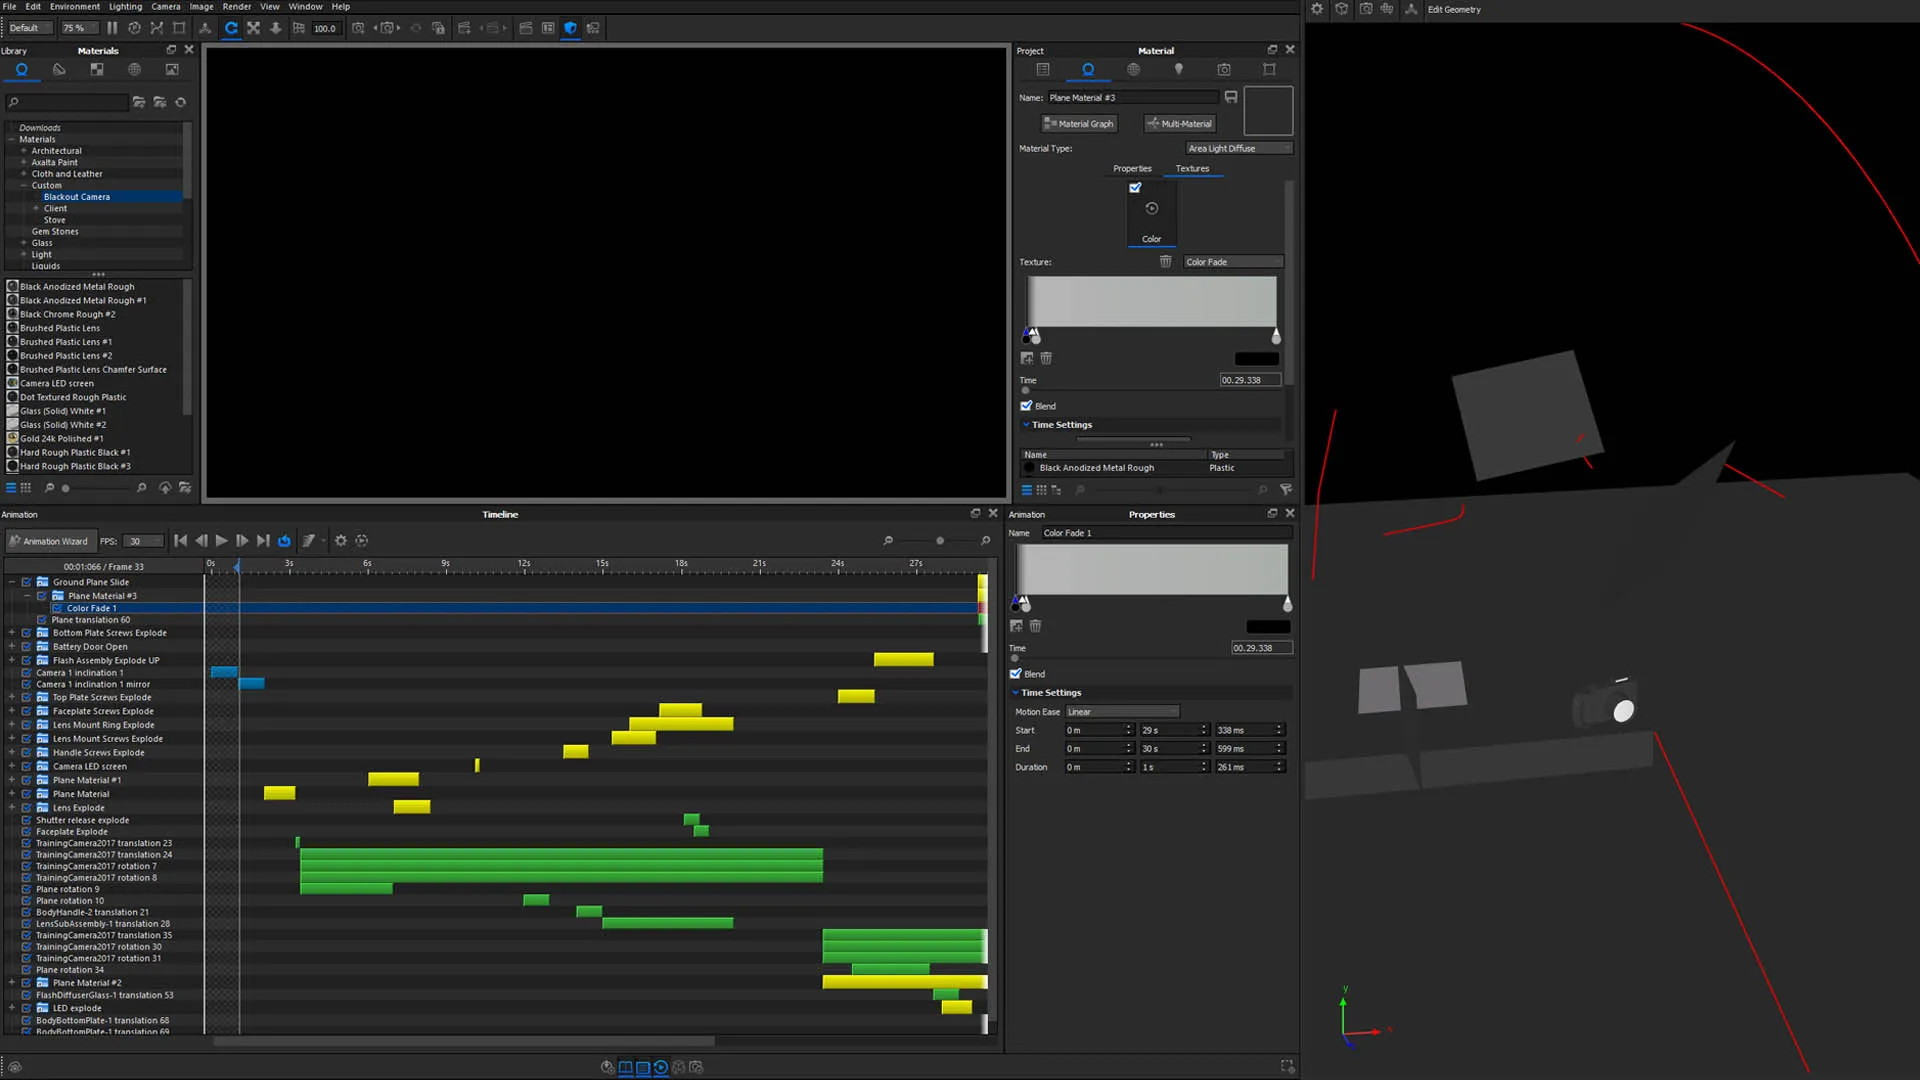The image size is (1920, 1080).
Task: Toggle the Blend checkbox in Animation Properties
Action: coord(1016,674)
